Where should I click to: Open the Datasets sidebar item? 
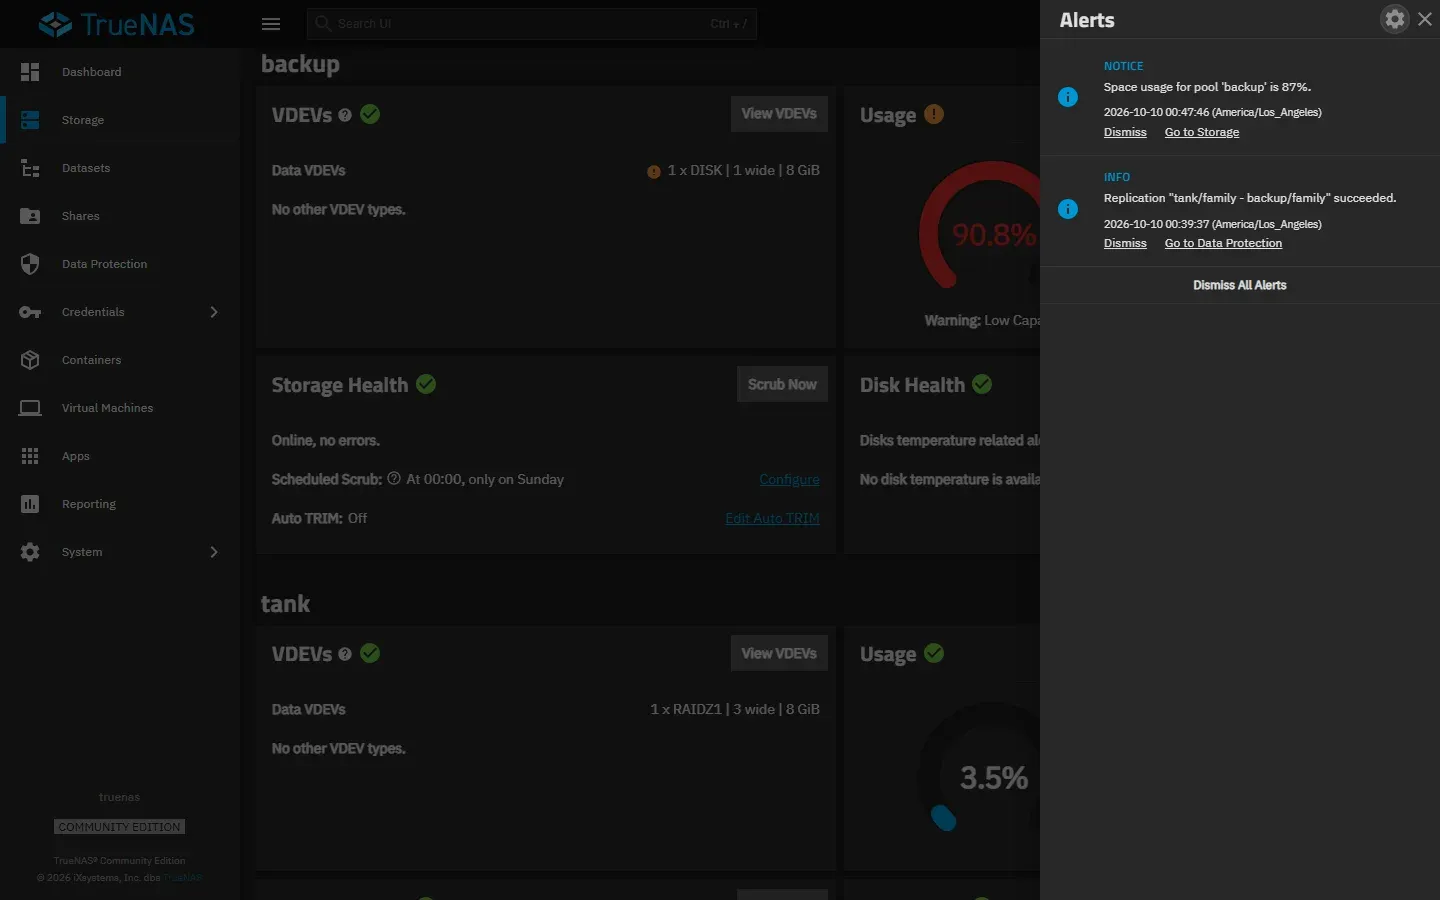120,168
